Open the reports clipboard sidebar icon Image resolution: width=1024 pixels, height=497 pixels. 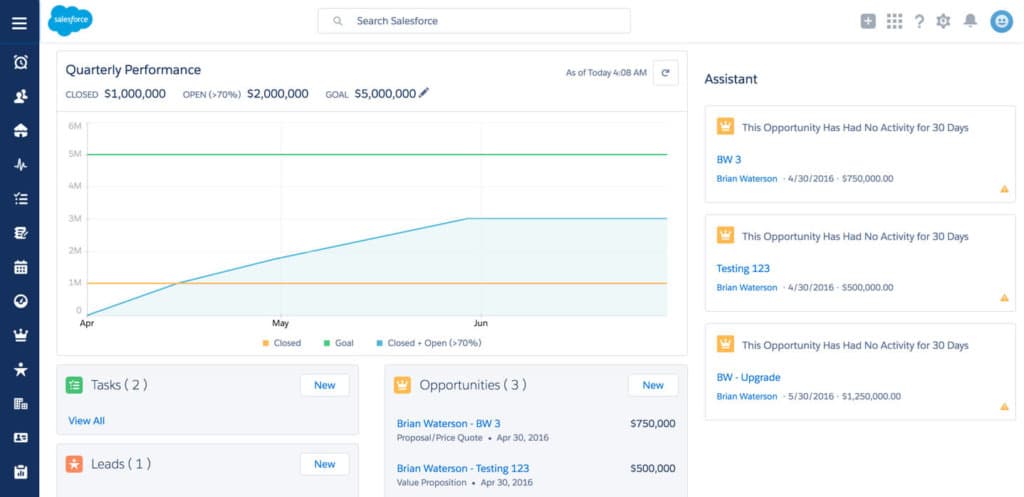click(20, 472)
